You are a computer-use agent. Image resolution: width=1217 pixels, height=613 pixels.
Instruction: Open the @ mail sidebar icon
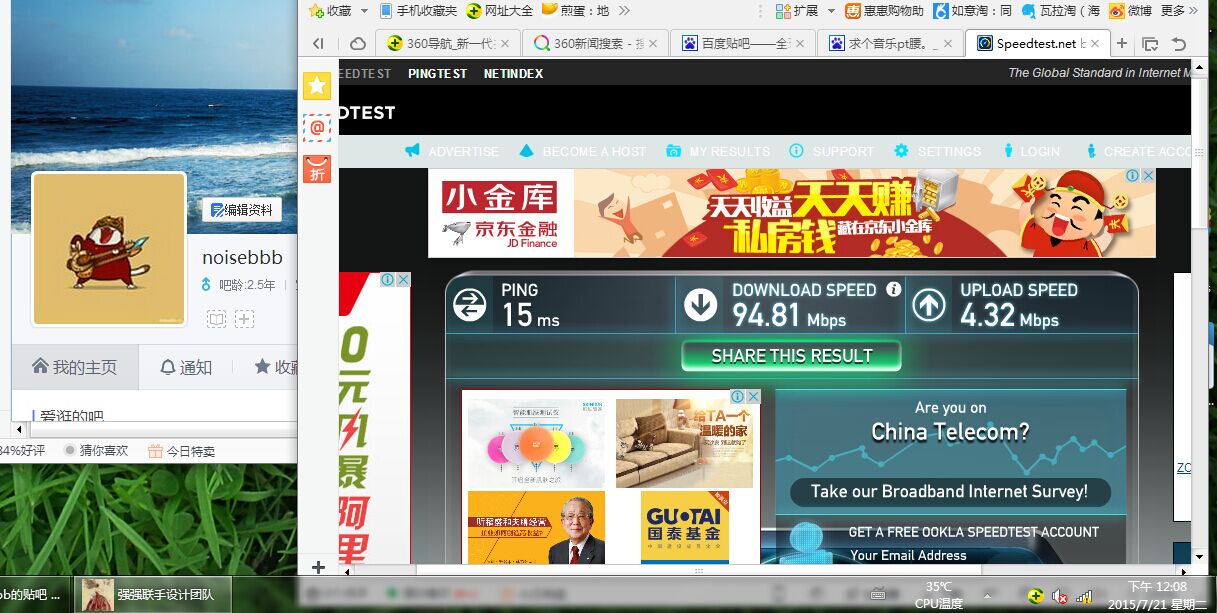coord(317,127)
